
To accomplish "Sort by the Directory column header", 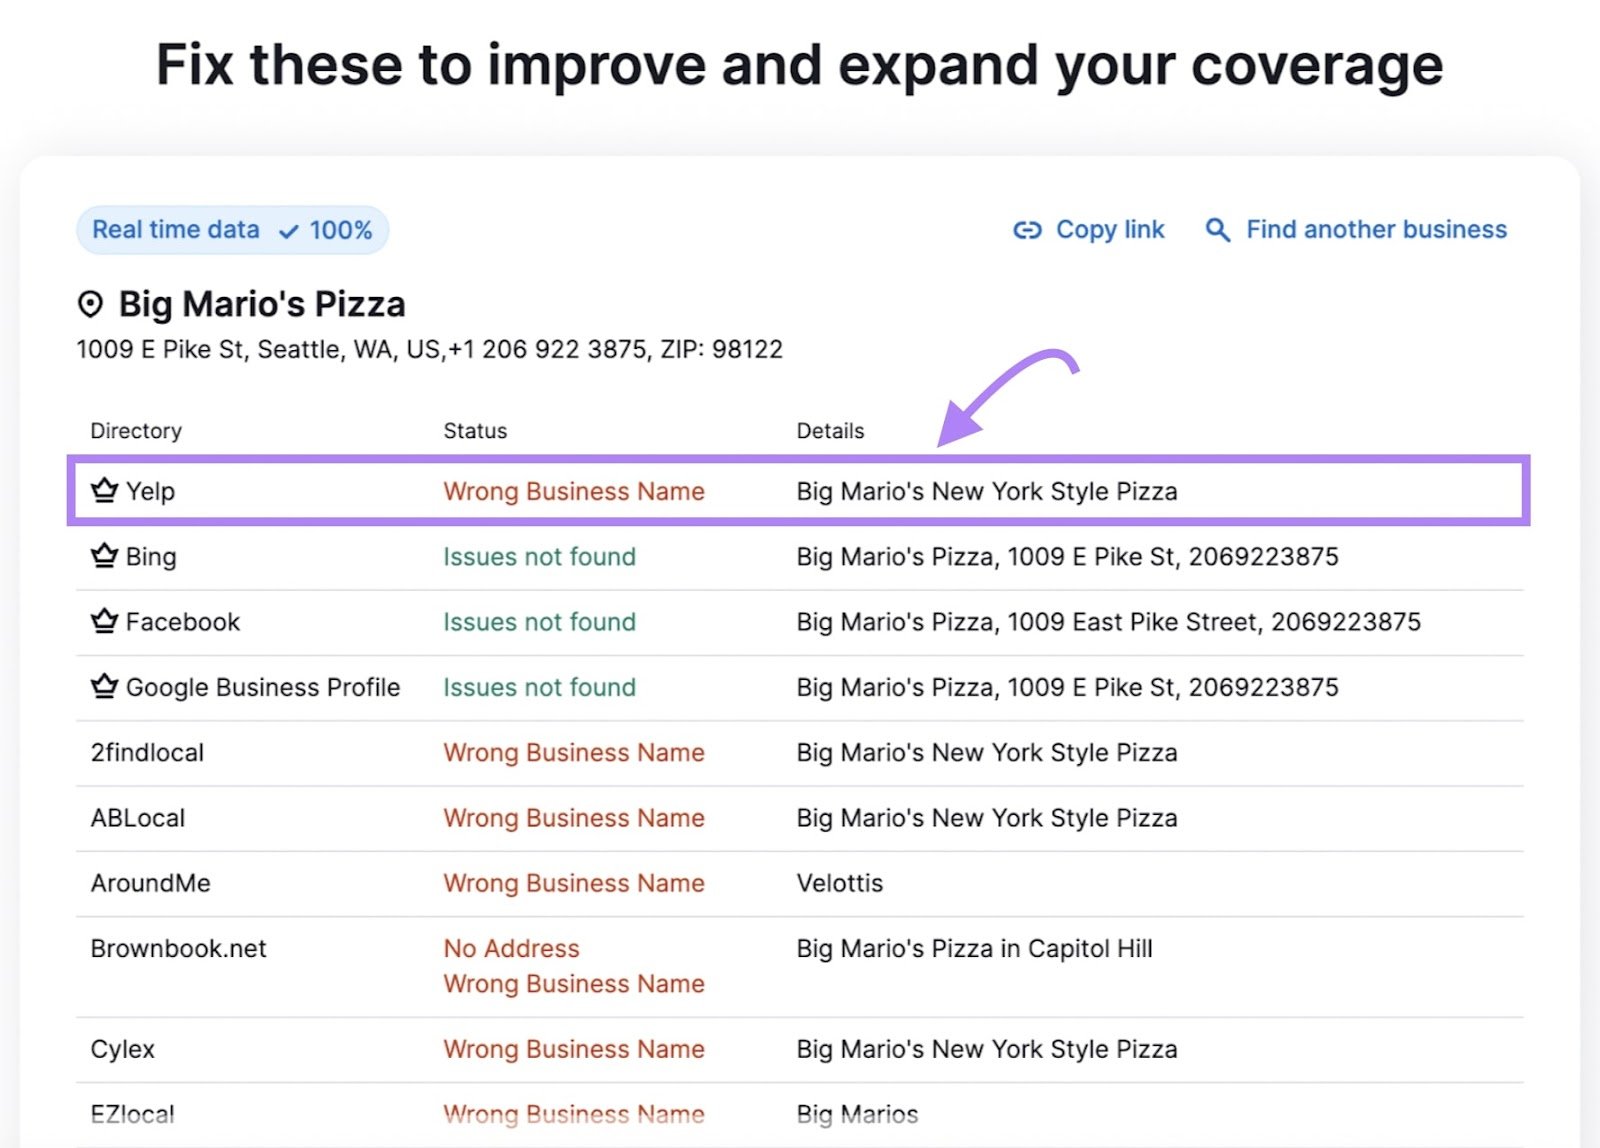I will pyautogui.click(x=136, y=431).
